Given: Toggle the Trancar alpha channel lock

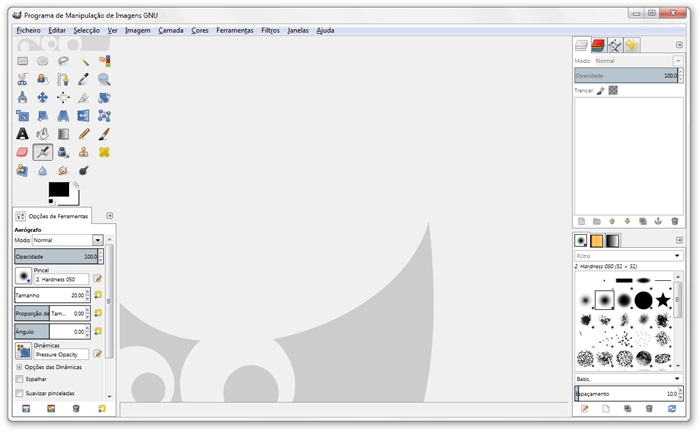Looking at the screenshot, I should (613, 91).
